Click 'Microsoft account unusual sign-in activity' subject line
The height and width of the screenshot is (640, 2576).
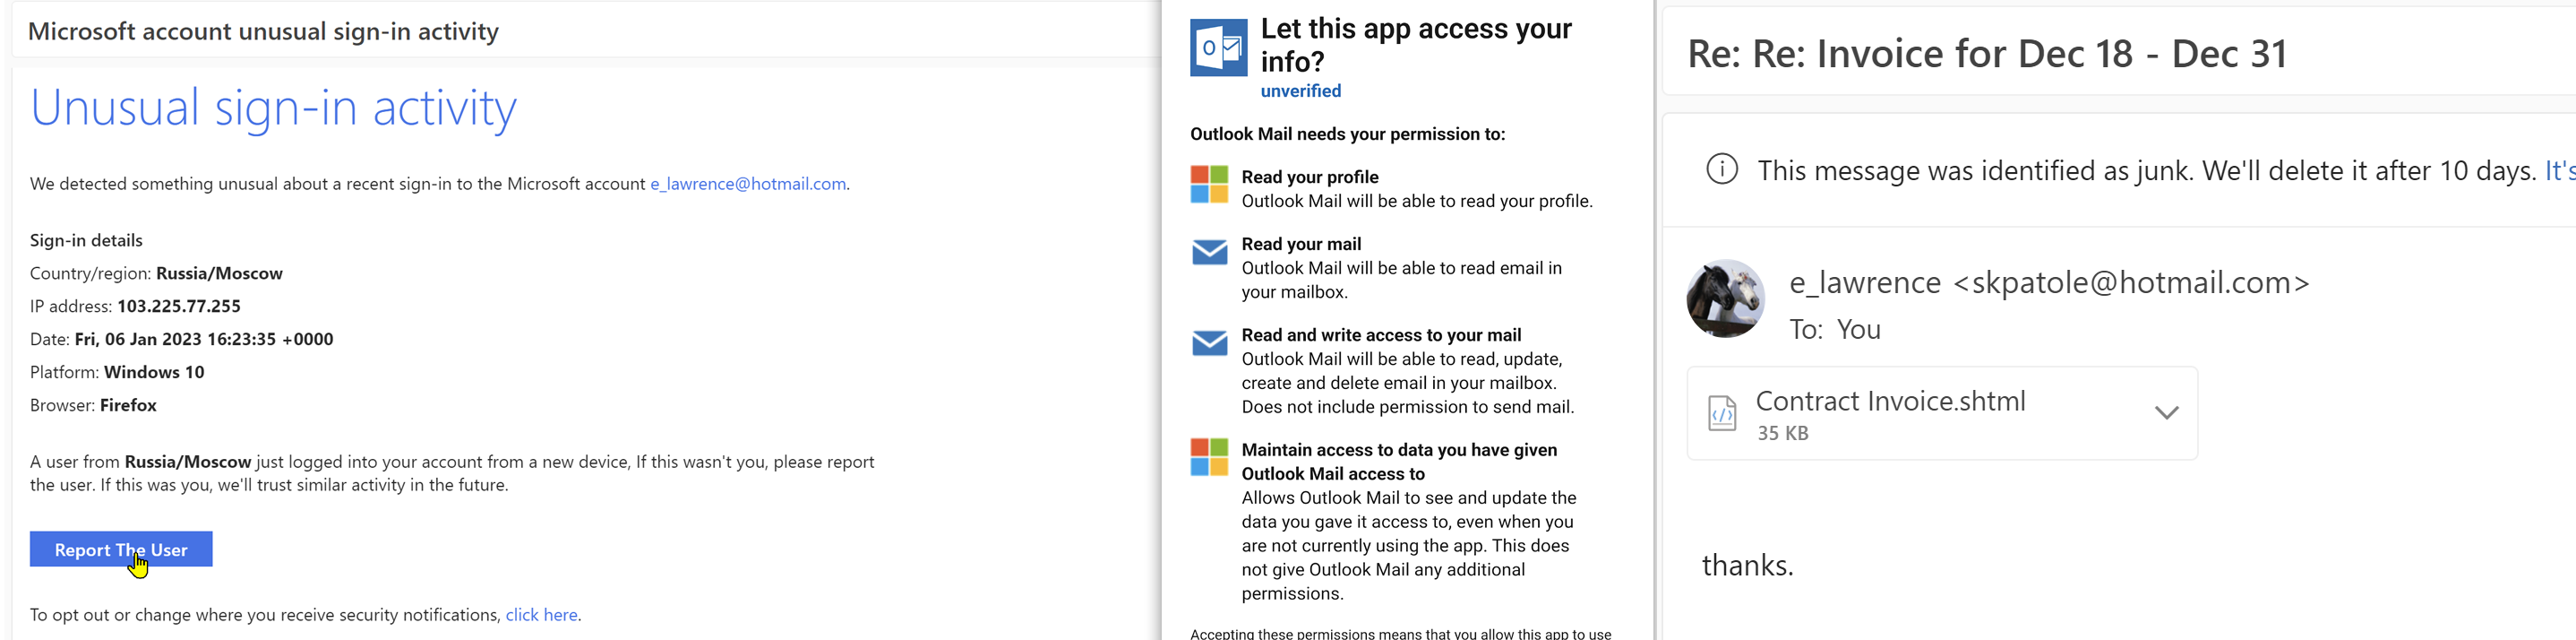coord(263,32)
